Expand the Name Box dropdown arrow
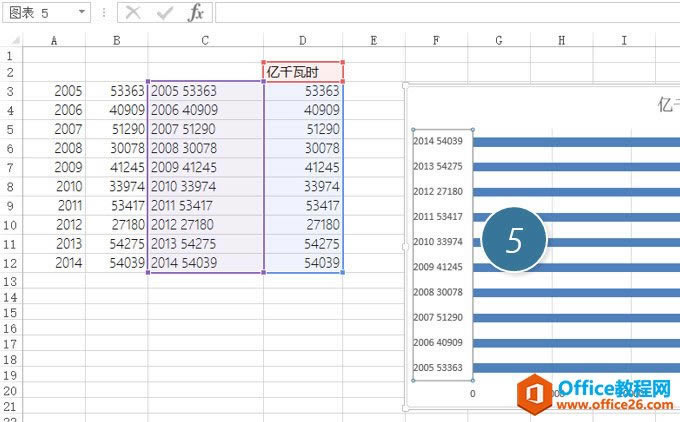This screenshot has width=680, height=422. click(x=80, y=12)
